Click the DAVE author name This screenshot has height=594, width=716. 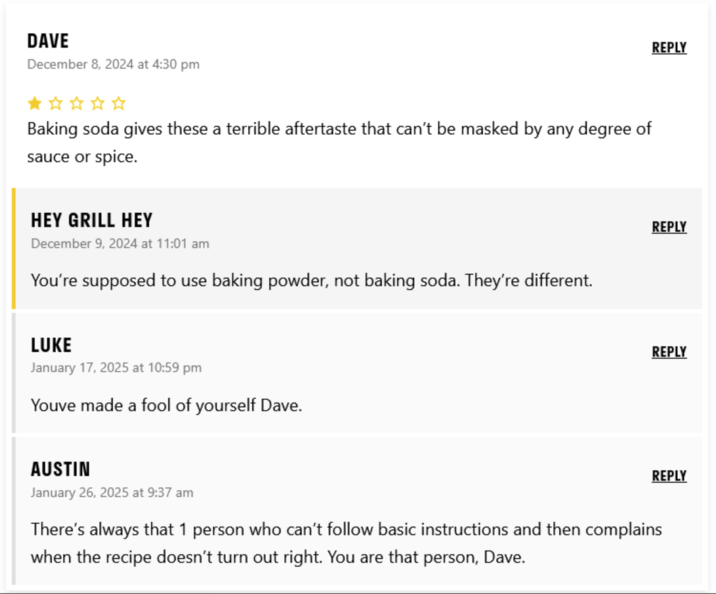(x=48, y=41)
